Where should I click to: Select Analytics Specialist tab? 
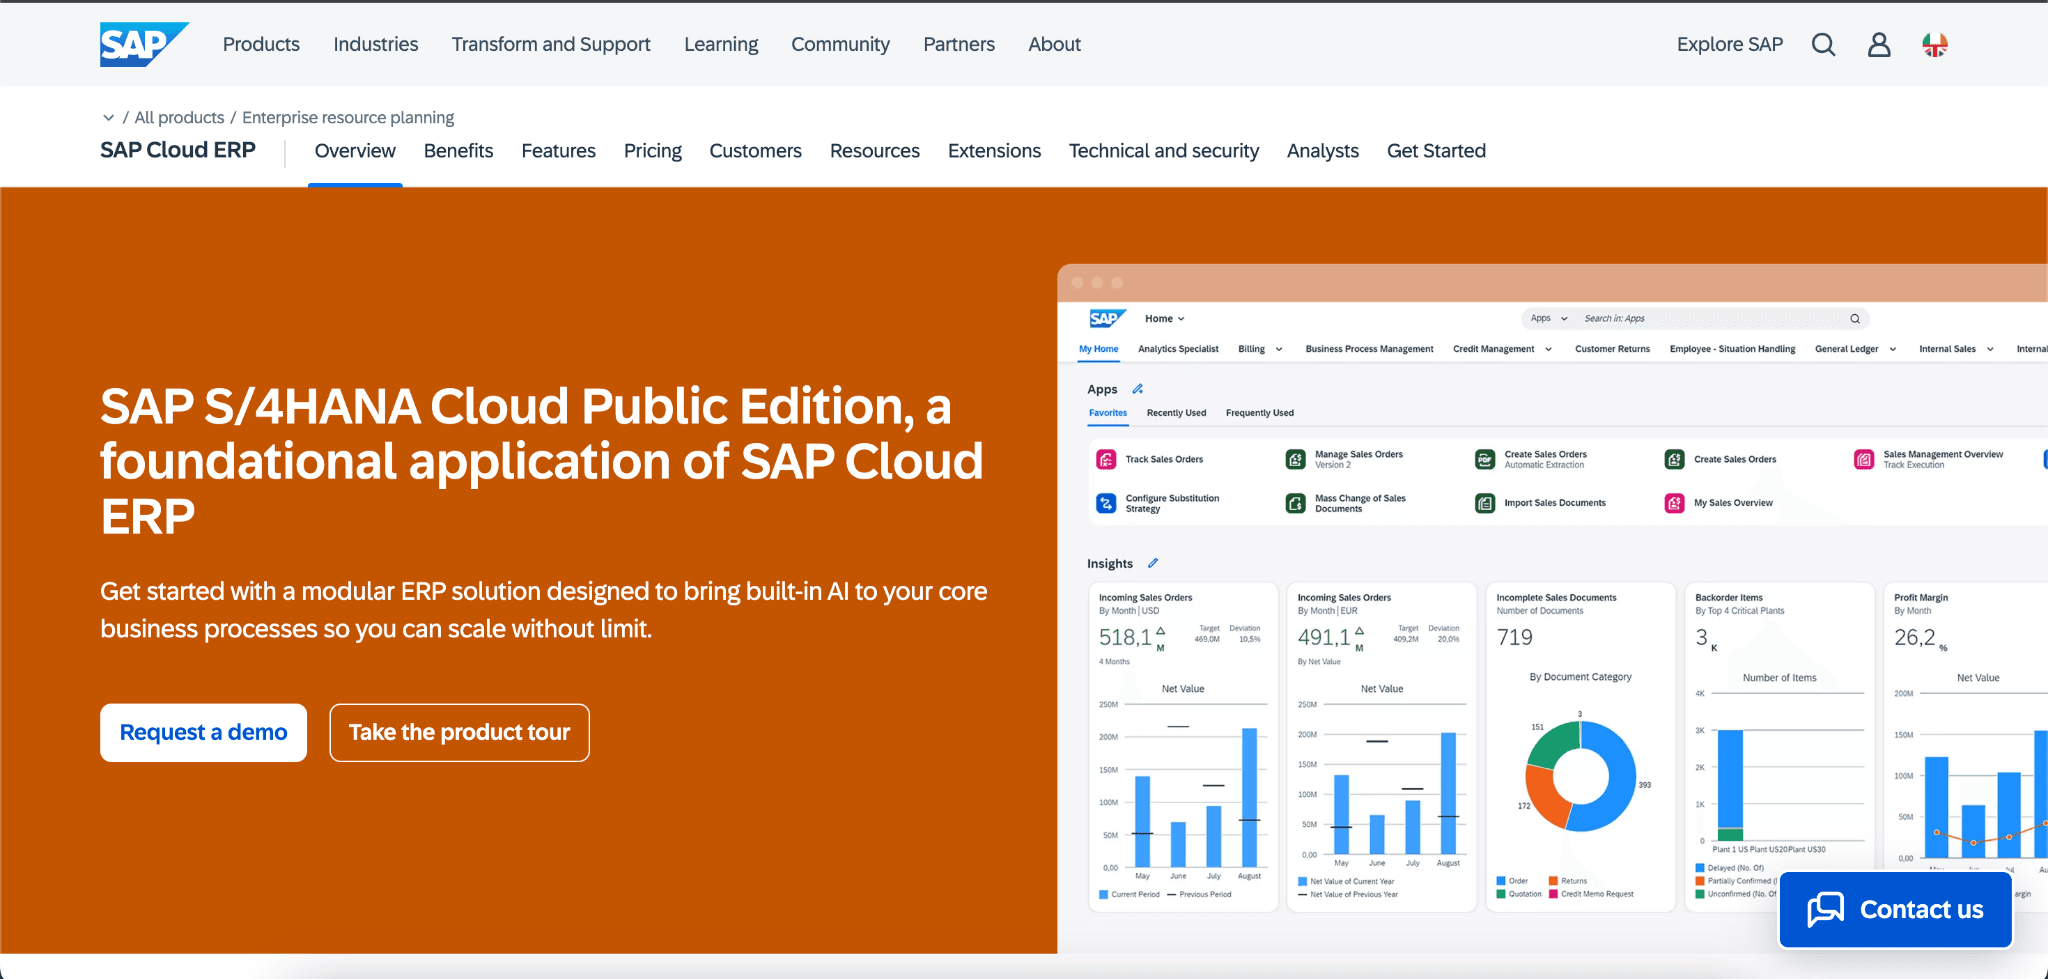(1178, 349)
